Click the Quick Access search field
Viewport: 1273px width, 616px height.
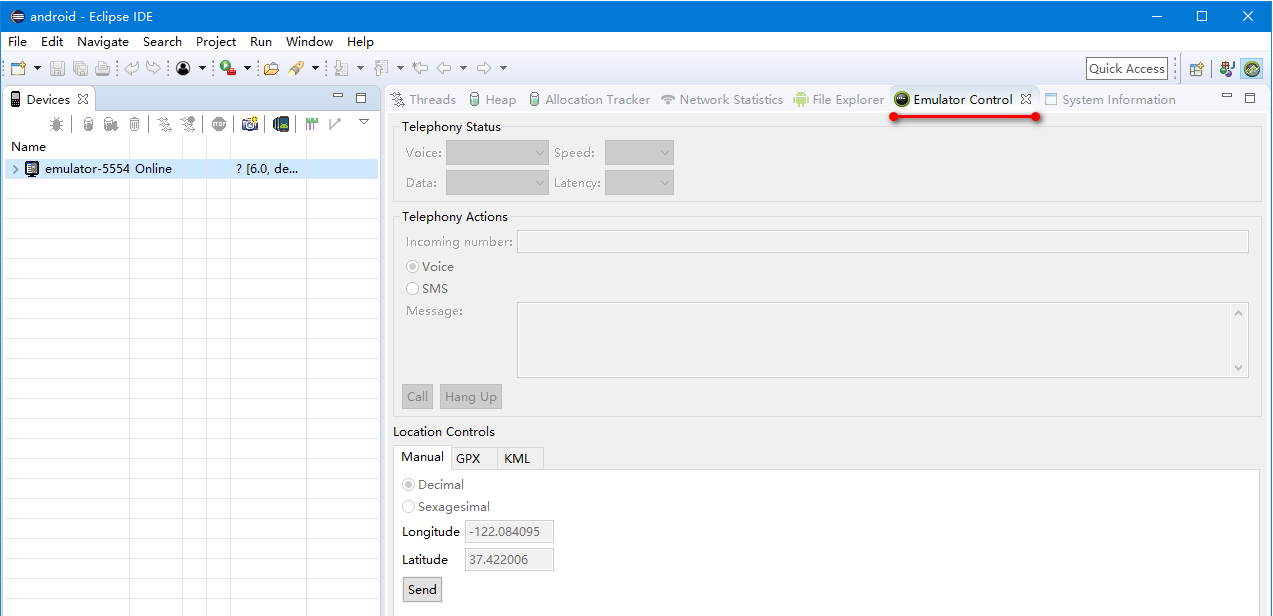pyautogui.click(x=1127, y=69)
